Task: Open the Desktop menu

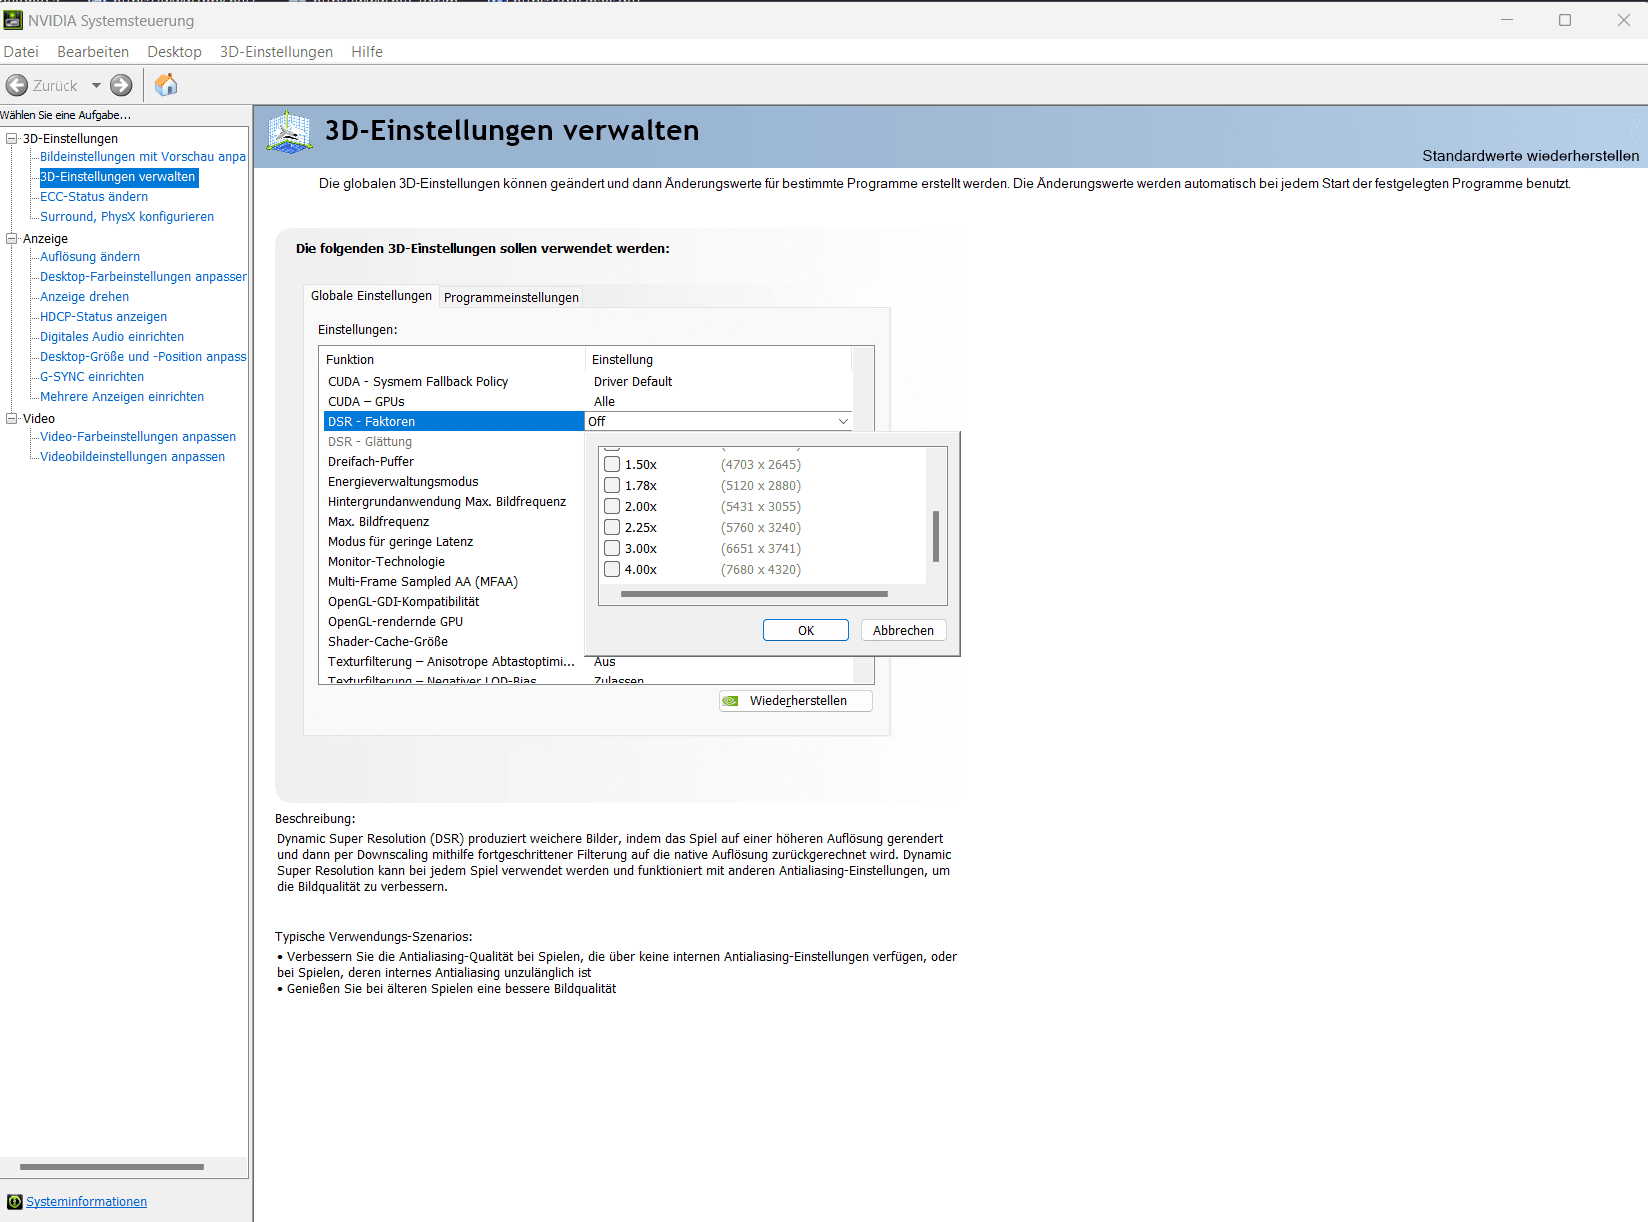Action: point(174,52)
